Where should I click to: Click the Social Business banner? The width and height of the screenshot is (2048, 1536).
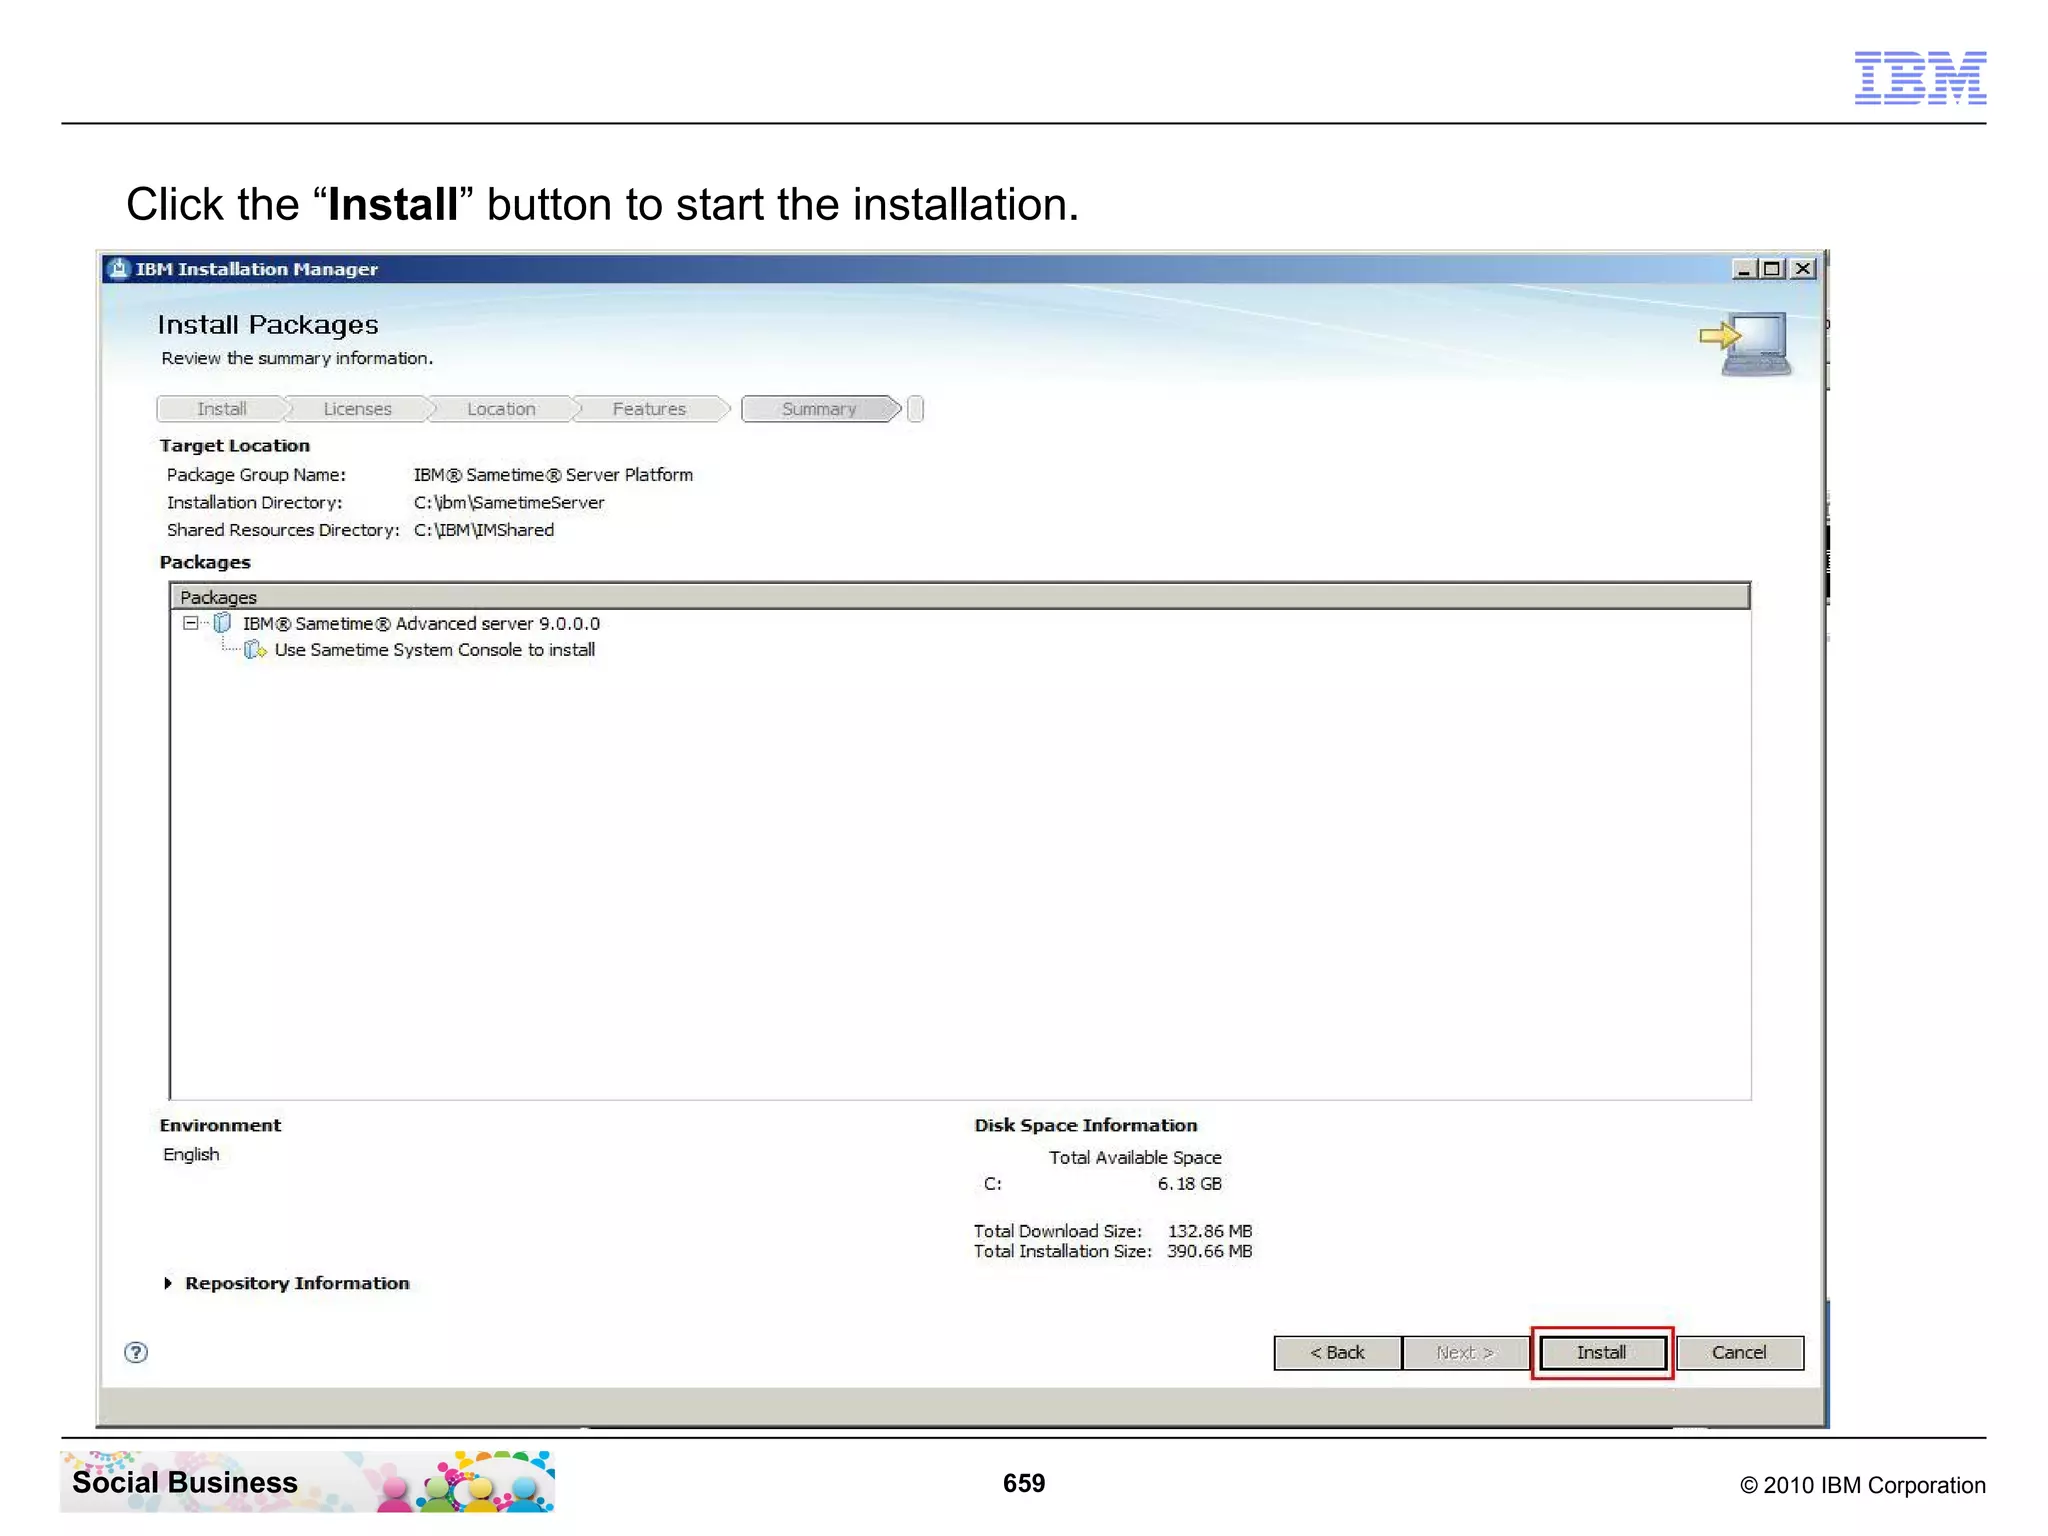coord(308,1482)
